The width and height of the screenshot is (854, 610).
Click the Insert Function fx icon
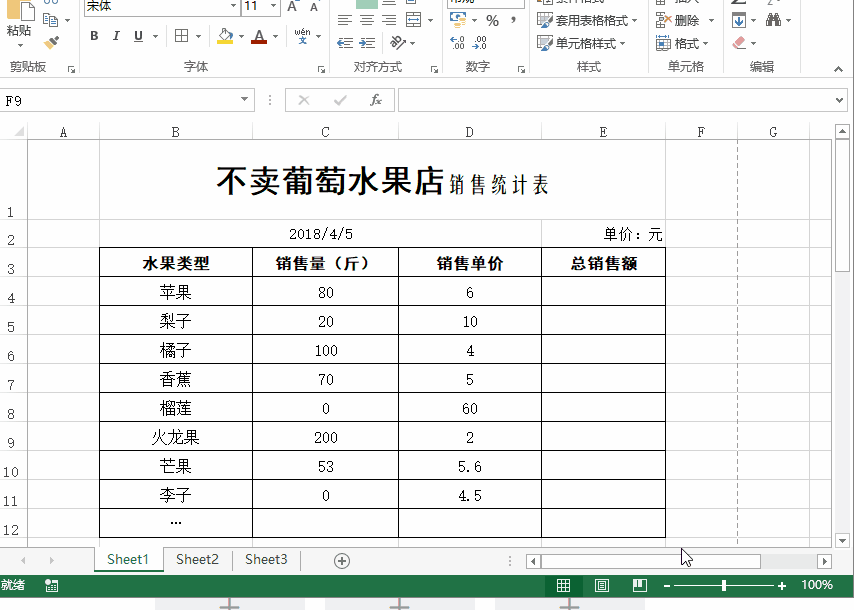click(376, 100)
